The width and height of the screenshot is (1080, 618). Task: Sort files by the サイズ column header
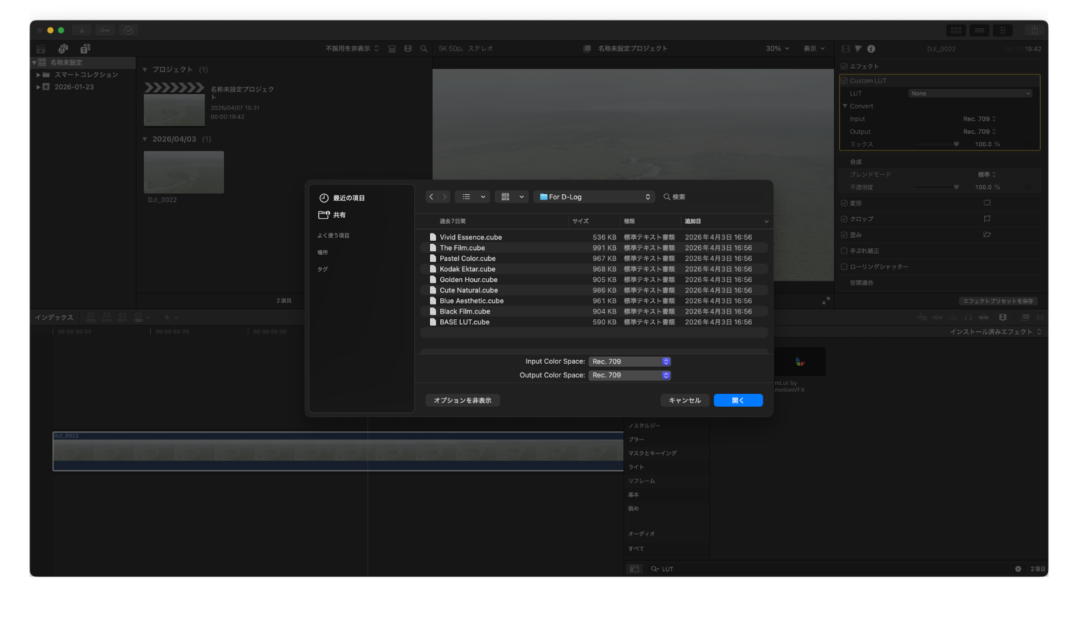(x=581, y=221)
